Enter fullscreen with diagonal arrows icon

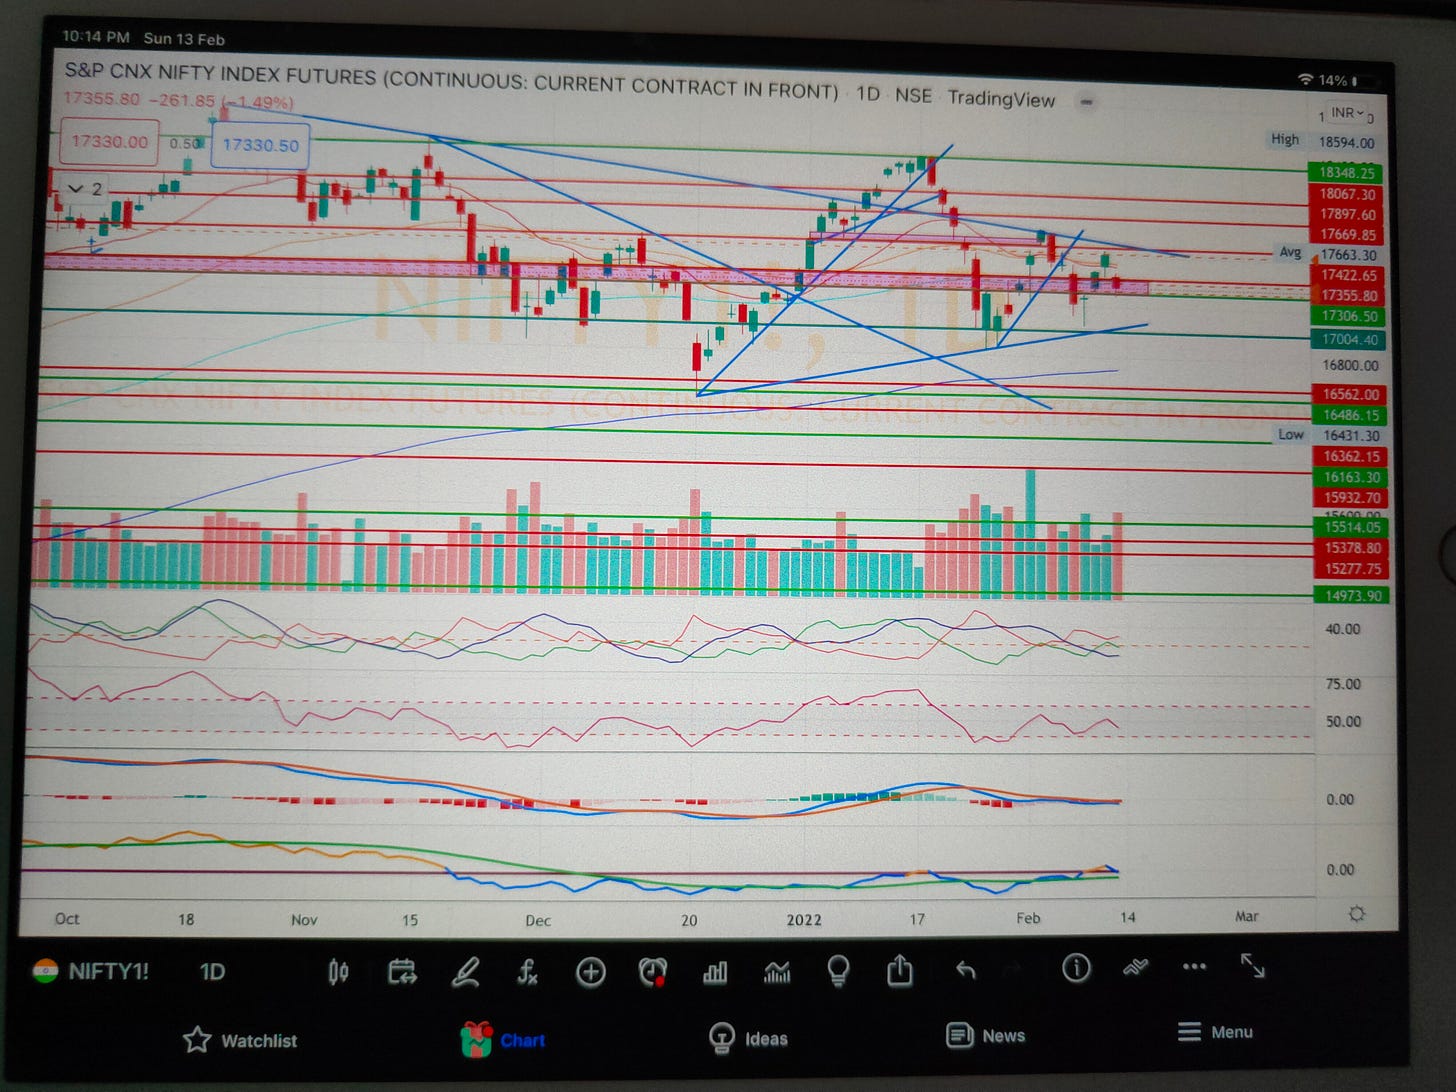click(x=1253, y=965)
